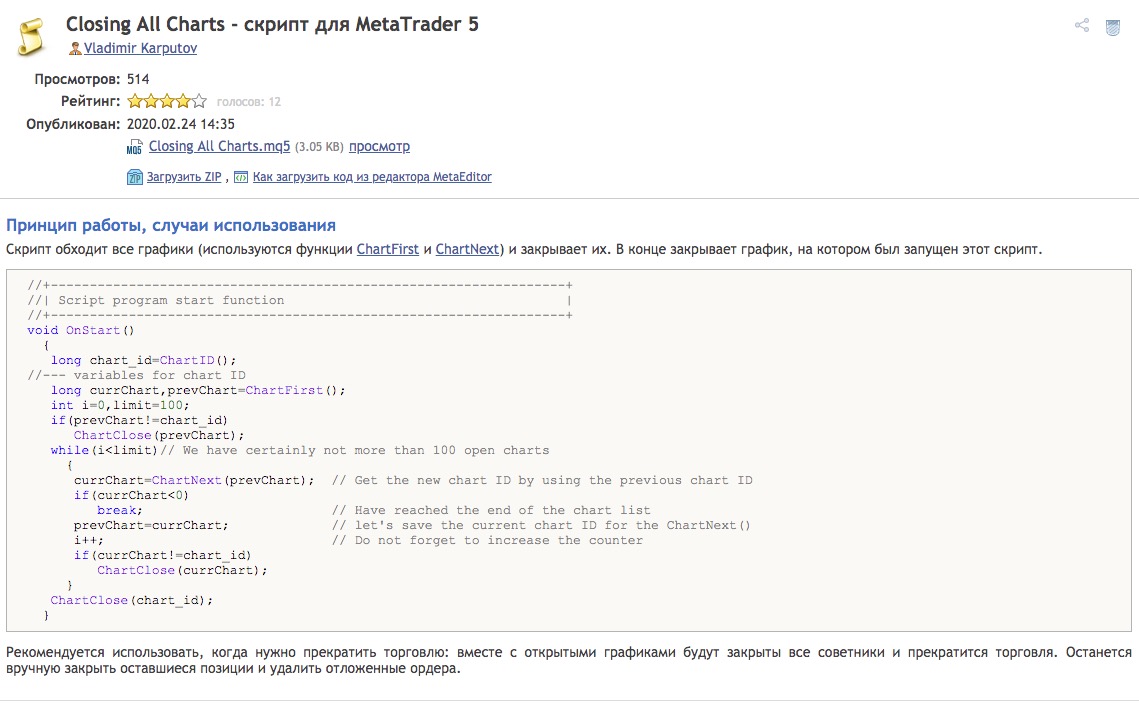Click void OnStart() code line
This screenshot has width=1139, height=706.
(81, 330)
